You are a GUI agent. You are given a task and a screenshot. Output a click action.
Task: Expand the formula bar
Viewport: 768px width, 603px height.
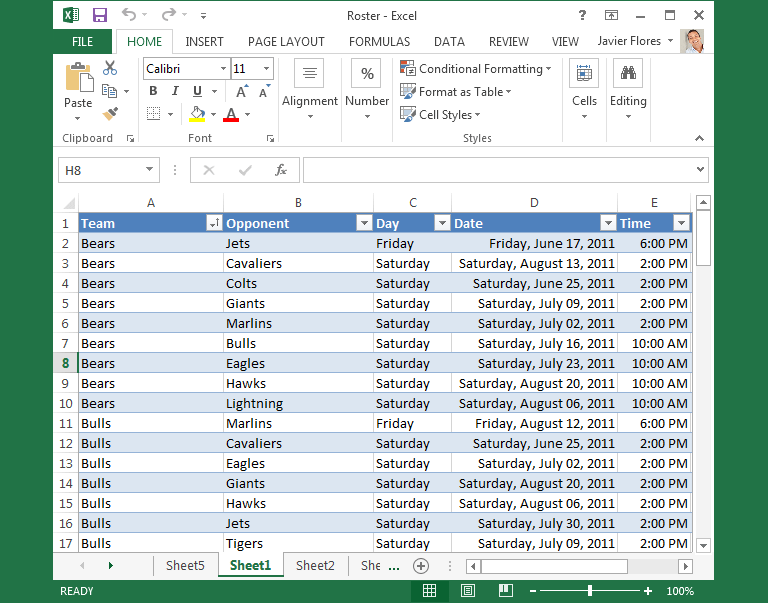pyautogui.click(x=700, y=169)
